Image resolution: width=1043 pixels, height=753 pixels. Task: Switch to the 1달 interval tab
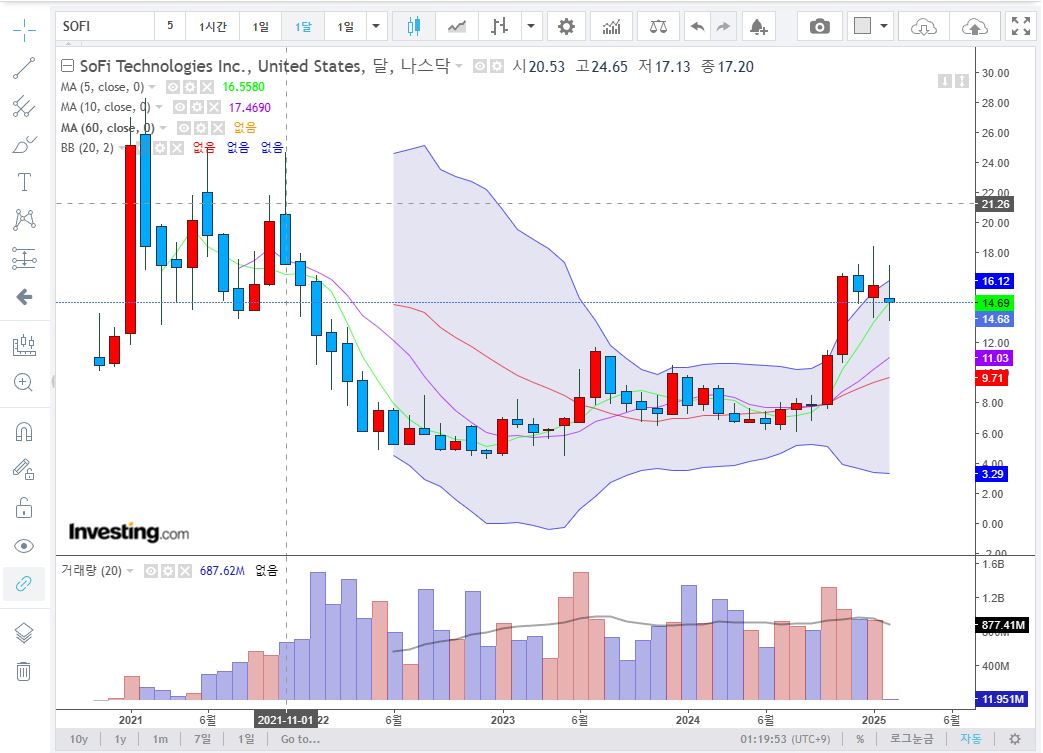pyautogui.click(x=302, y=26)
